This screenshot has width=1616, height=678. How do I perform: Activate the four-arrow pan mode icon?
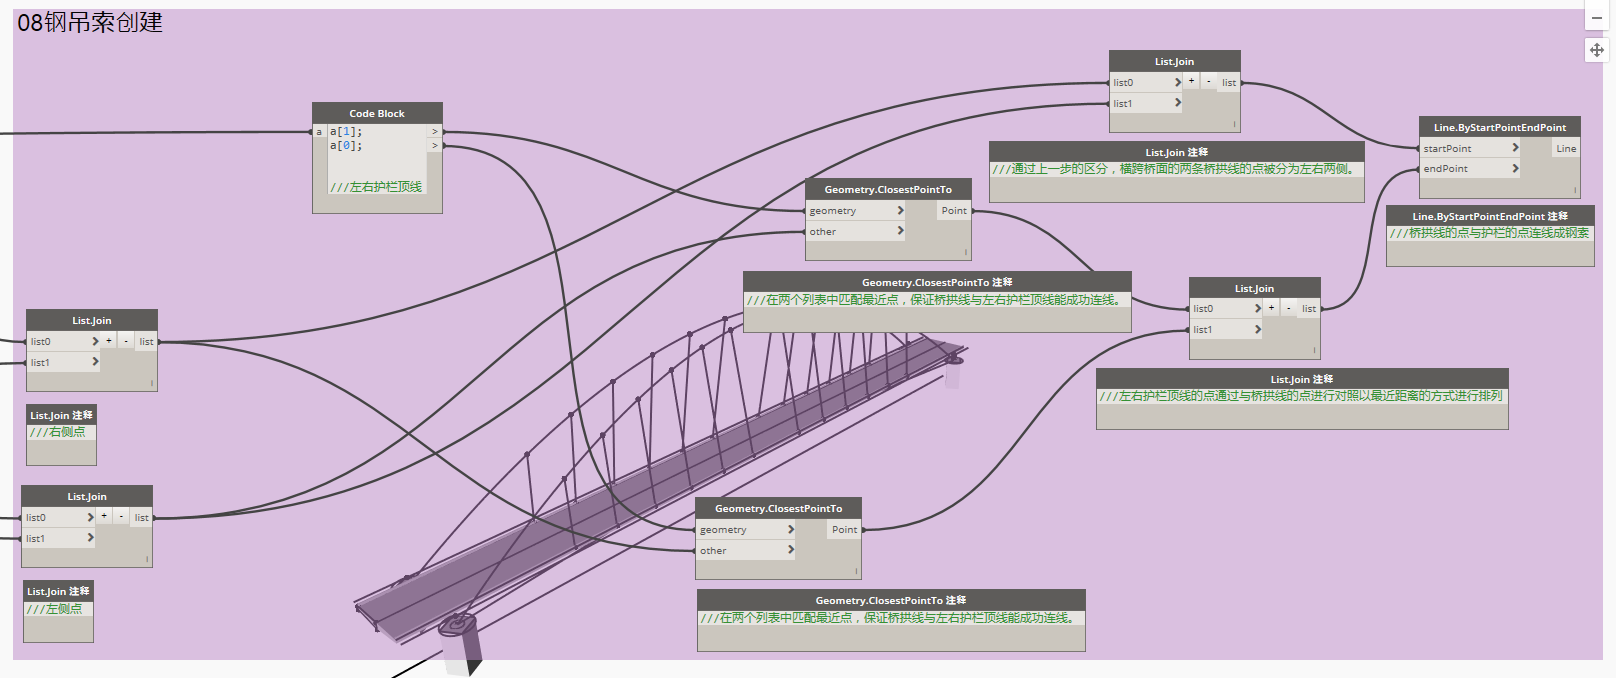point(1596,49)
